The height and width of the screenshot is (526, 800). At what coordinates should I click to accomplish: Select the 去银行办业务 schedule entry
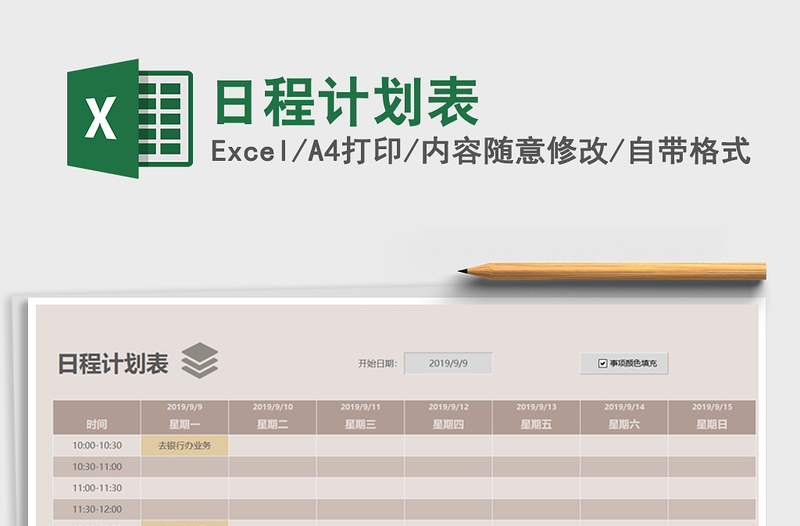185,445
